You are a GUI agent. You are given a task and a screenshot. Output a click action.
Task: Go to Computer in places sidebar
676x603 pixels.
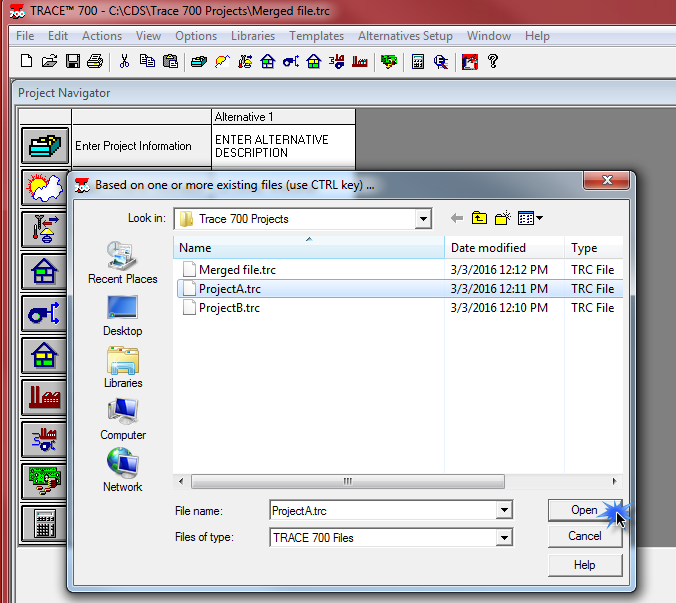click(x=123, y=419)
